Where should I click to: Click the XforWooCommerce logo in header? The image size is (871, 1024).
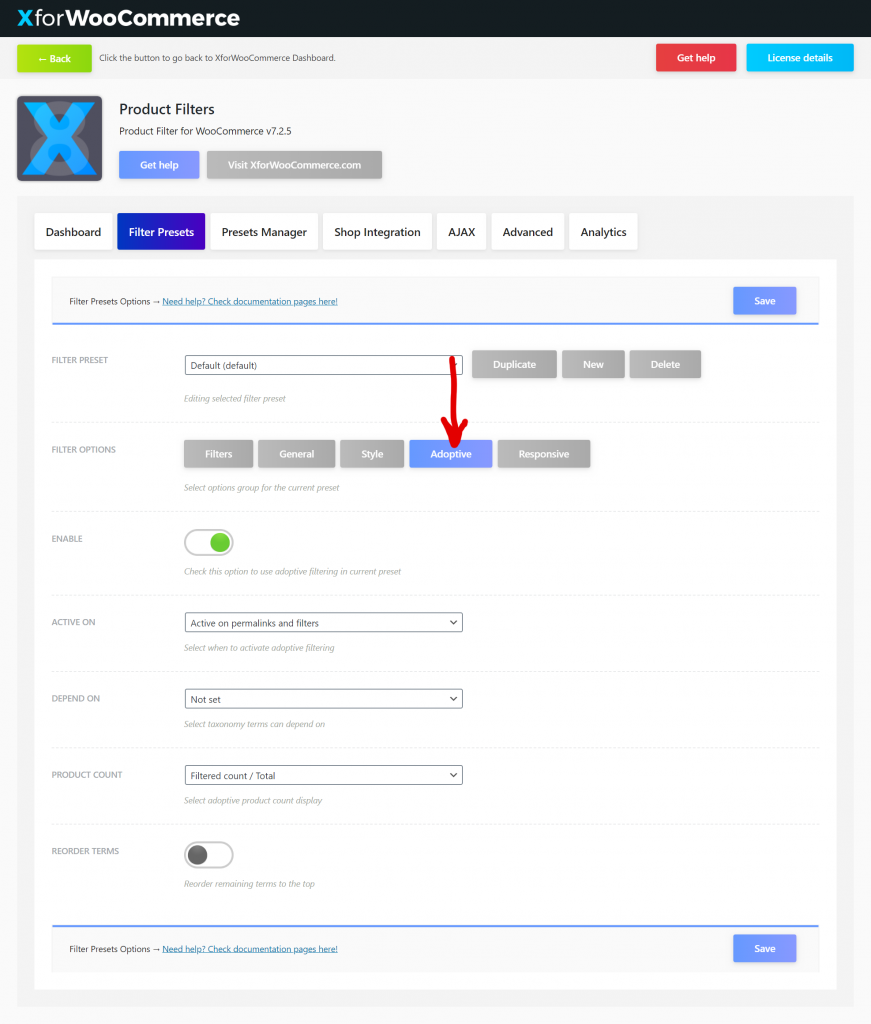click(129, 18)
